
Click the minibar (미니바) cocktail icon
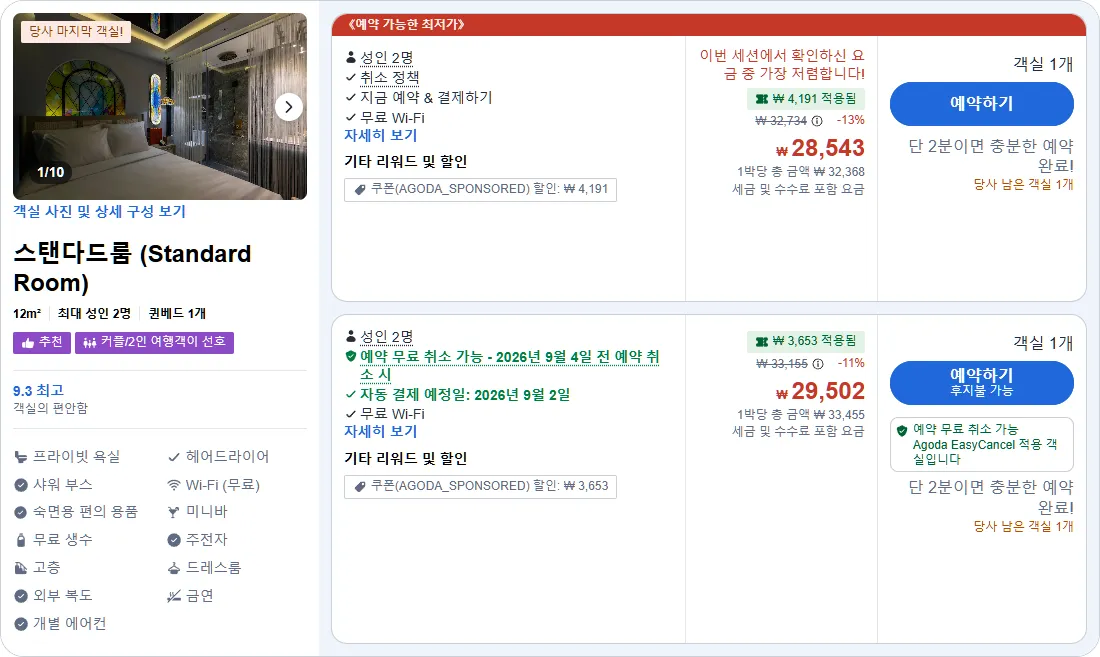[173, 512]
